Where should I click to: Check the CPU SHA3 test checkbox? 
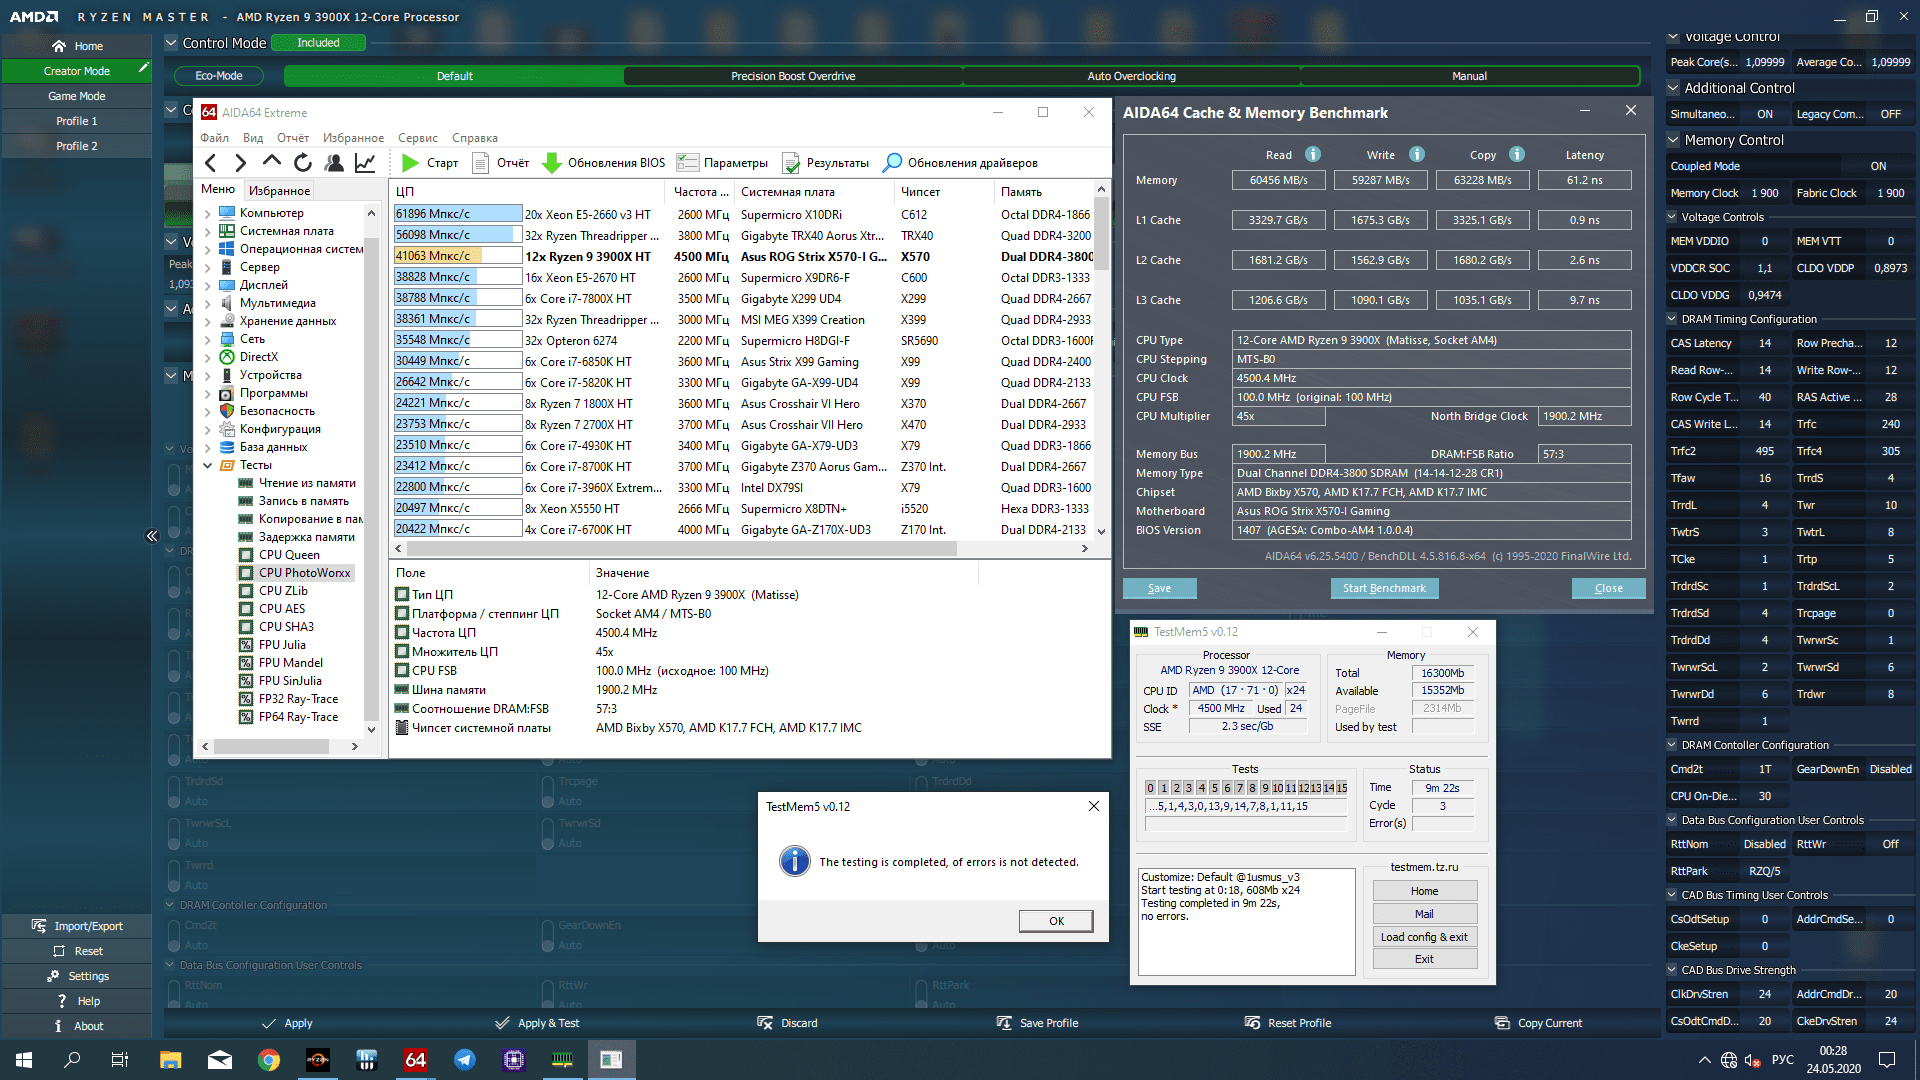(246, 627)
